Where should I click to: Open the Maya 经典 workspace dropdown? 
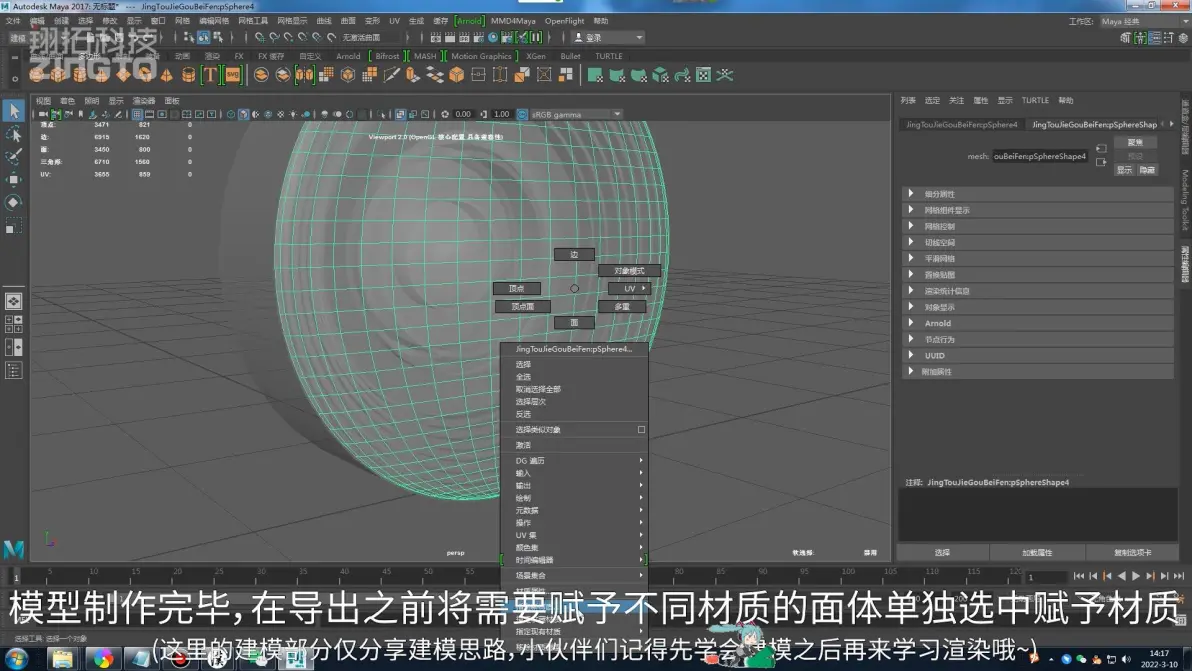[x=1142, y=21]
